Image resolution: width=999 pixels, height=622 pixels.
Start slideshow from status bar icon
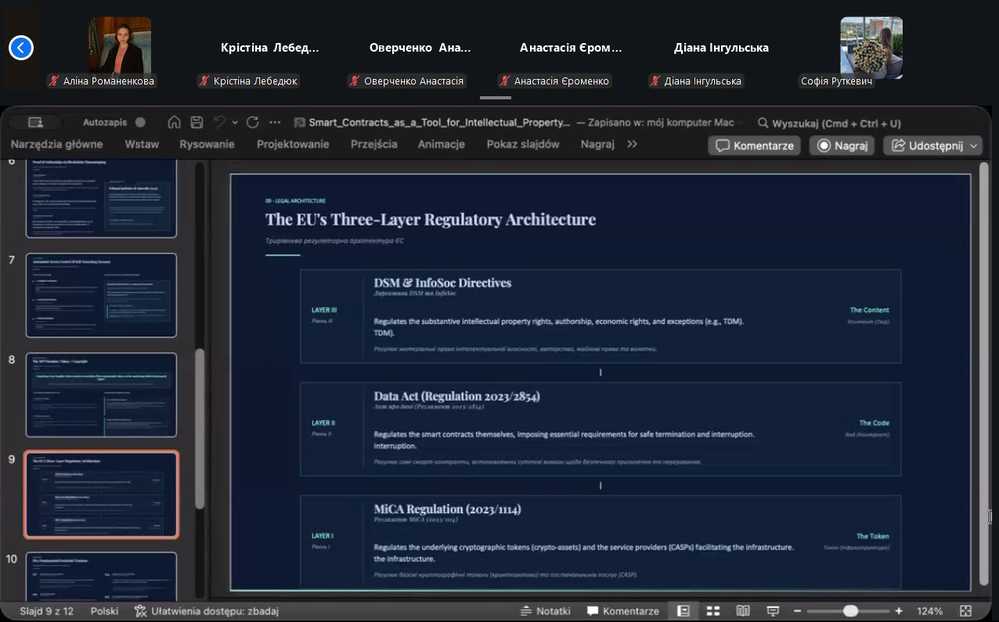tap(772, 611)
